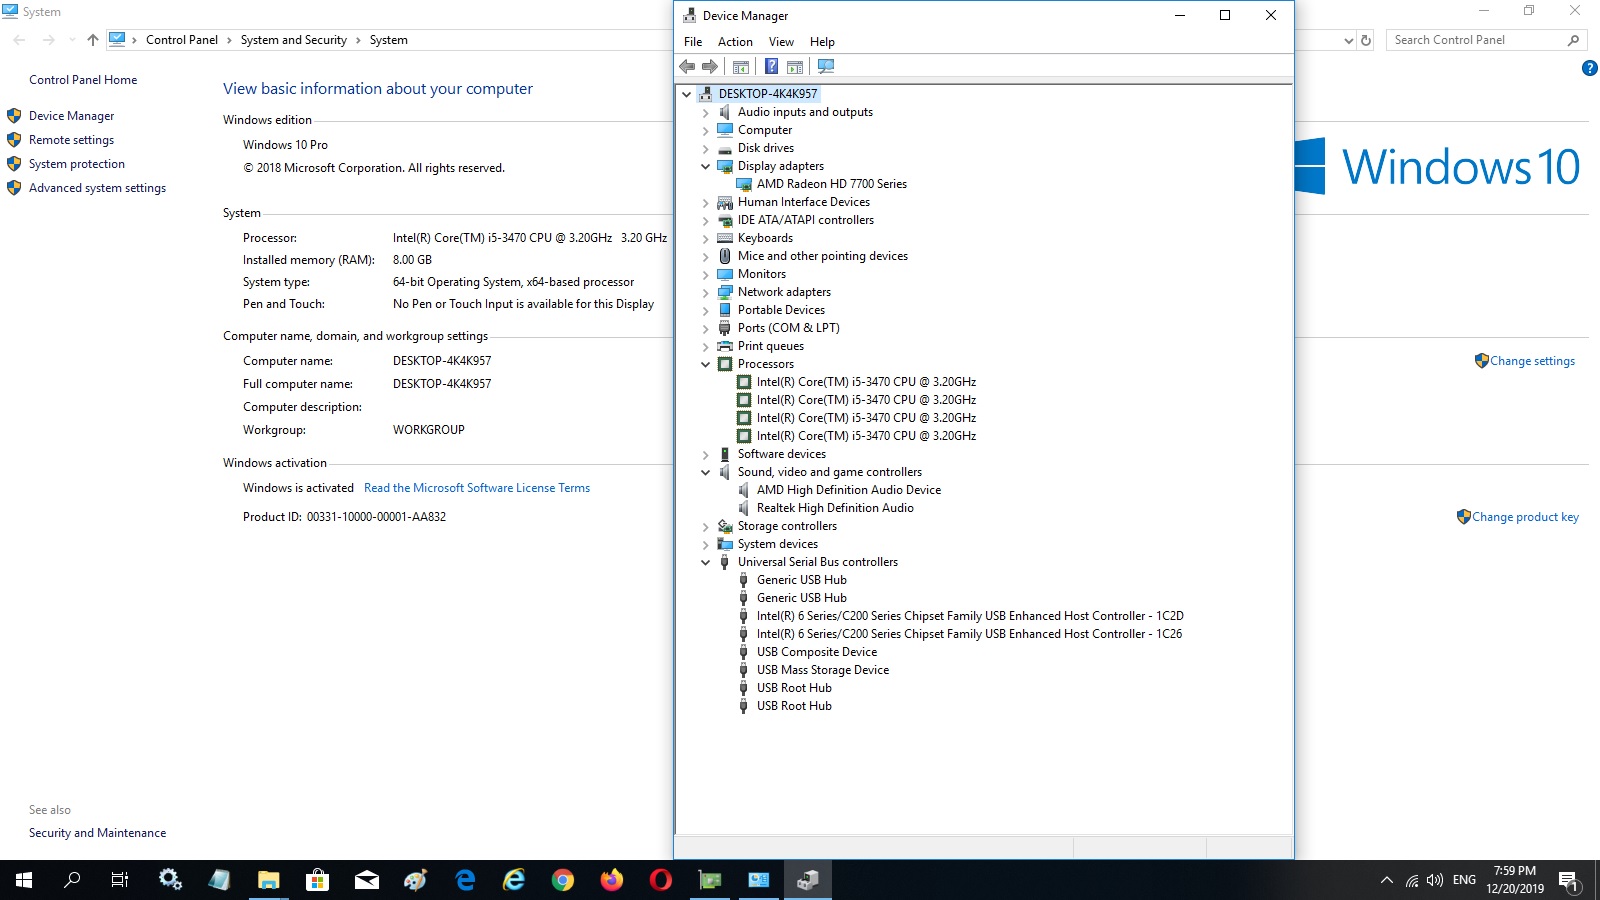Select Realtek High Definition Audio device
Screen dimensions: 1600x900
(x=835, y=508)
